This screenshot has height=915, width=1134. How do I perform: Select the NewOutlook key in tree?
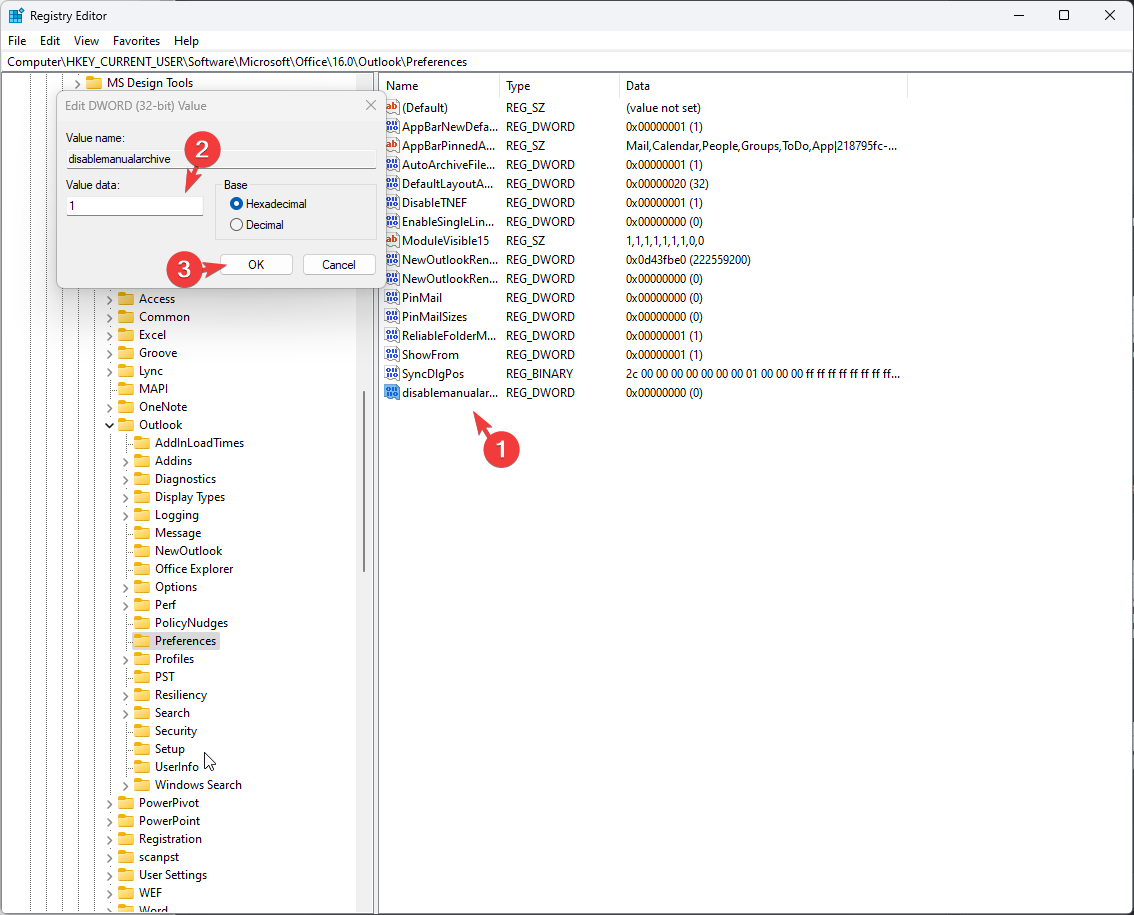tap(188, 550)
